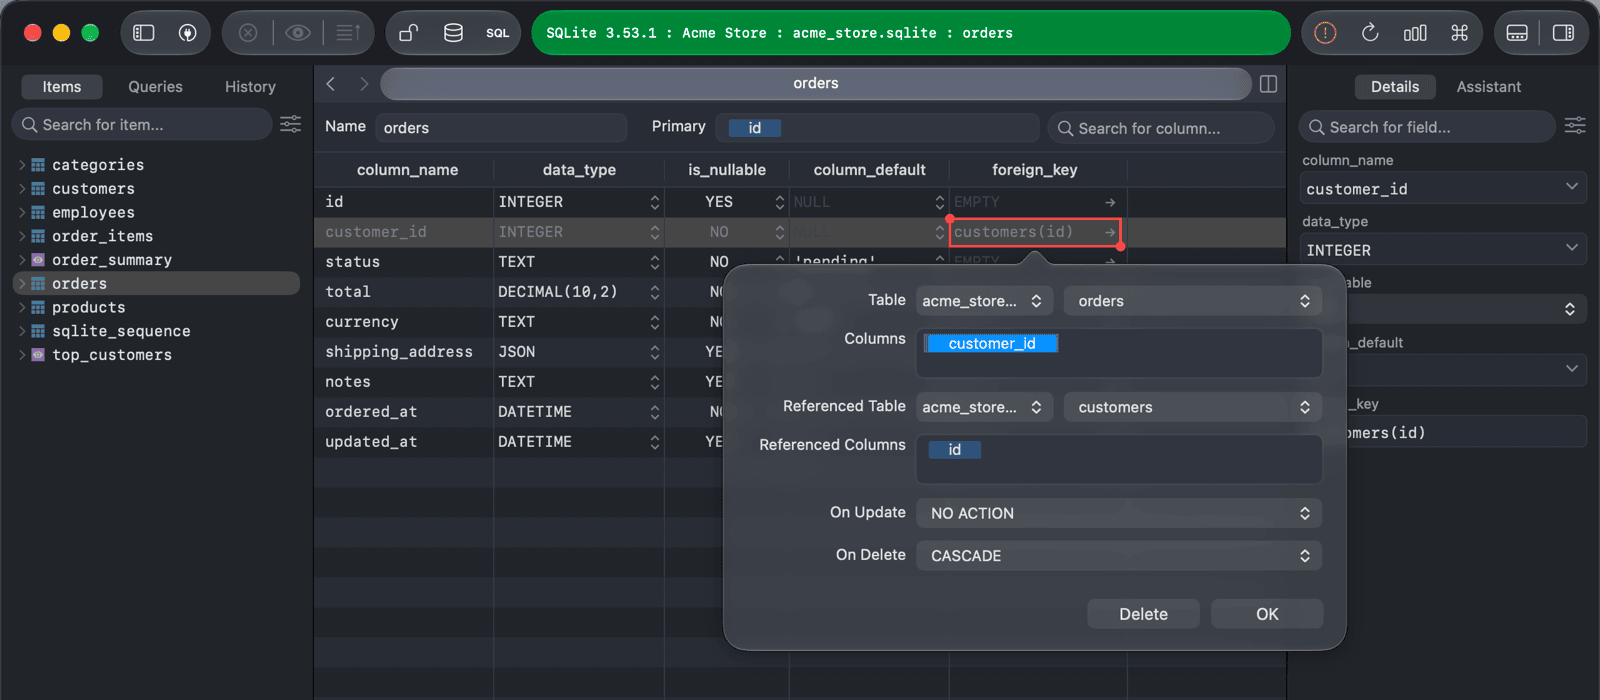Screen dimensions: 1600x700
Task: Go forward with the right chevron
Action: (364, 84)
